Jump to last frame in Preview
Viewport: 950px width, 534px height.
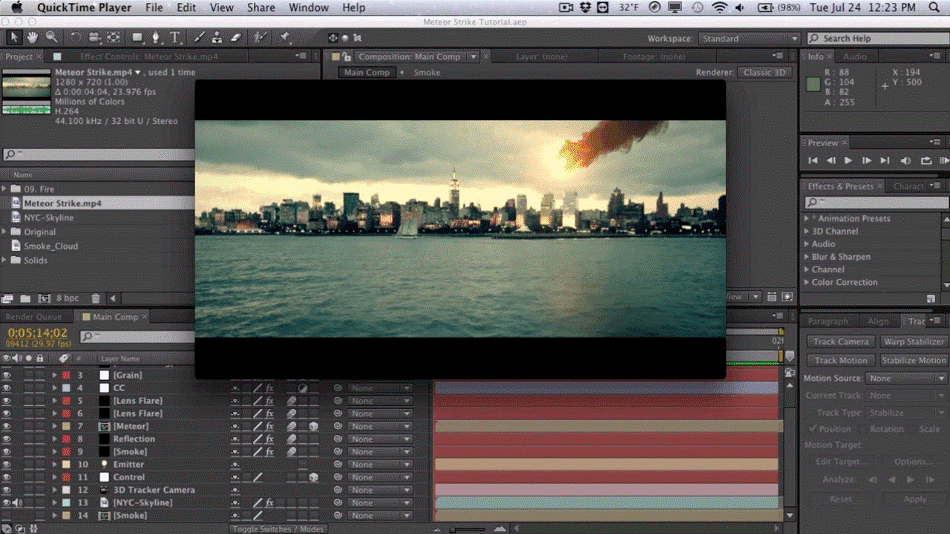[x=885, y=161]
